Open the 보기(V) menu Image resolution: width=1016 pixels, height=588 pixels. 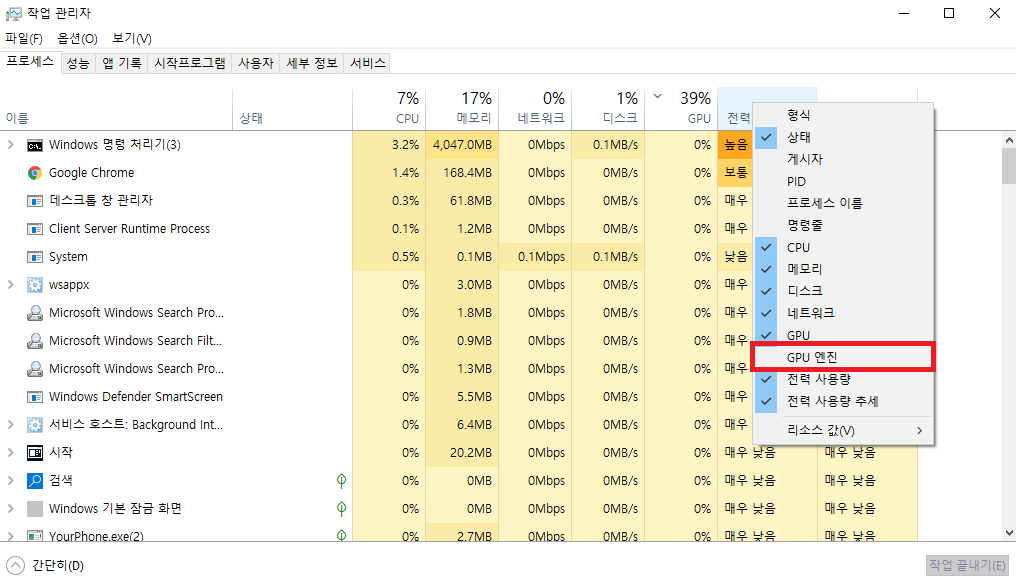coord(132,38)
